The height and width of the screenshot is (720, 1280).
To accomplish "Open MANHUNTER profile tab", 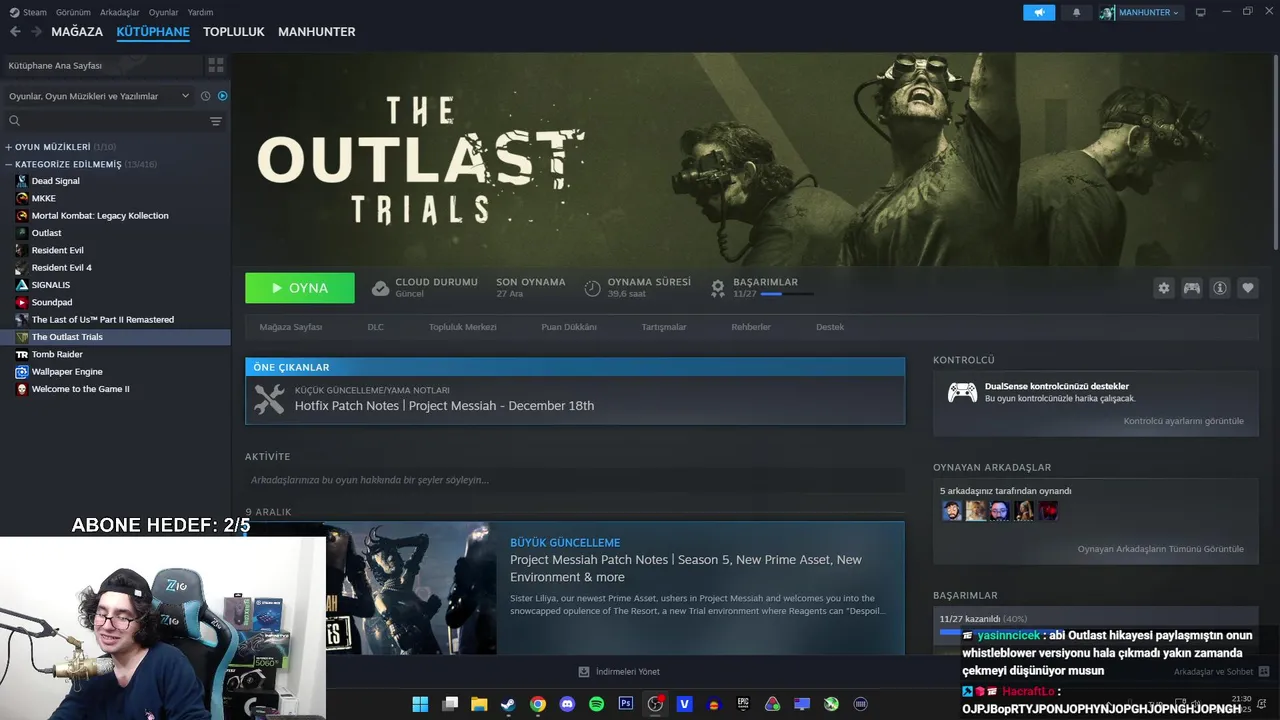I will (x=317, y=32).
